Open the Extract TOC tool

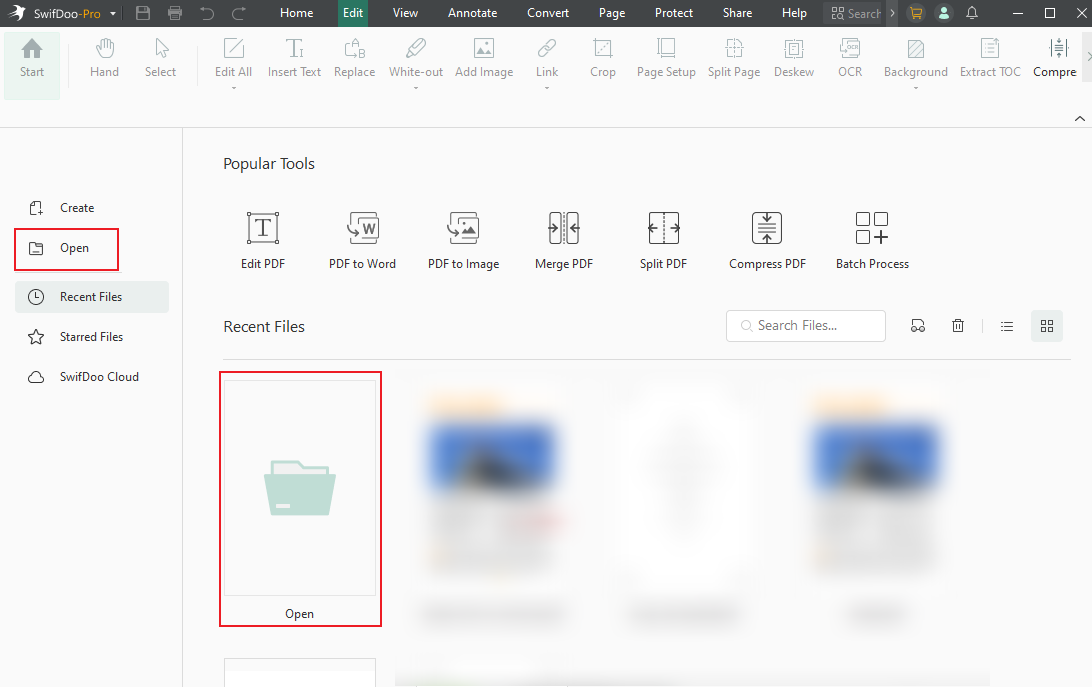pos(989,60)
